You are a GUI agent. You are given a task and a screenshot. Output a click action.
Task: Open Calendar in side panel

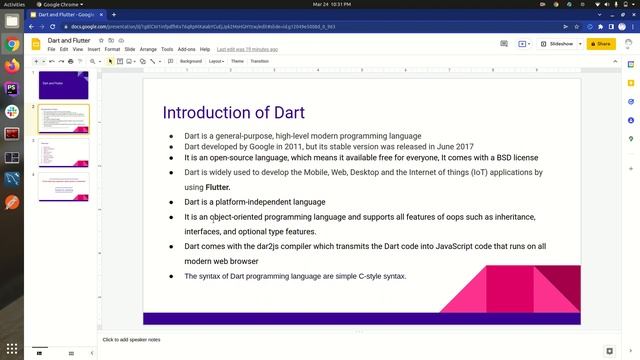click(x=631, y=64)
